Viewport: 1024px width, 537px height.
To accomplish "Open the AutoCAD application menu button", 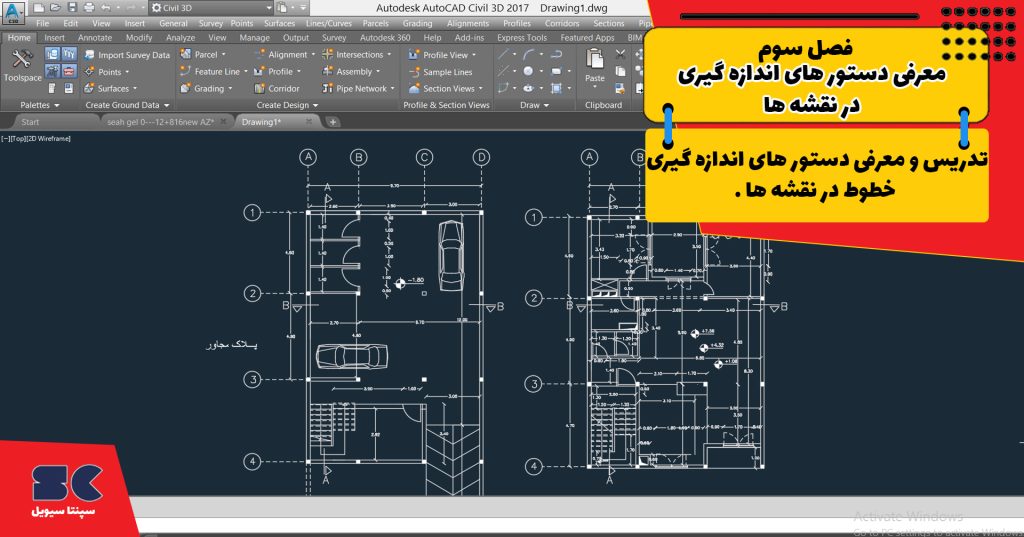I will coord(13,12).
